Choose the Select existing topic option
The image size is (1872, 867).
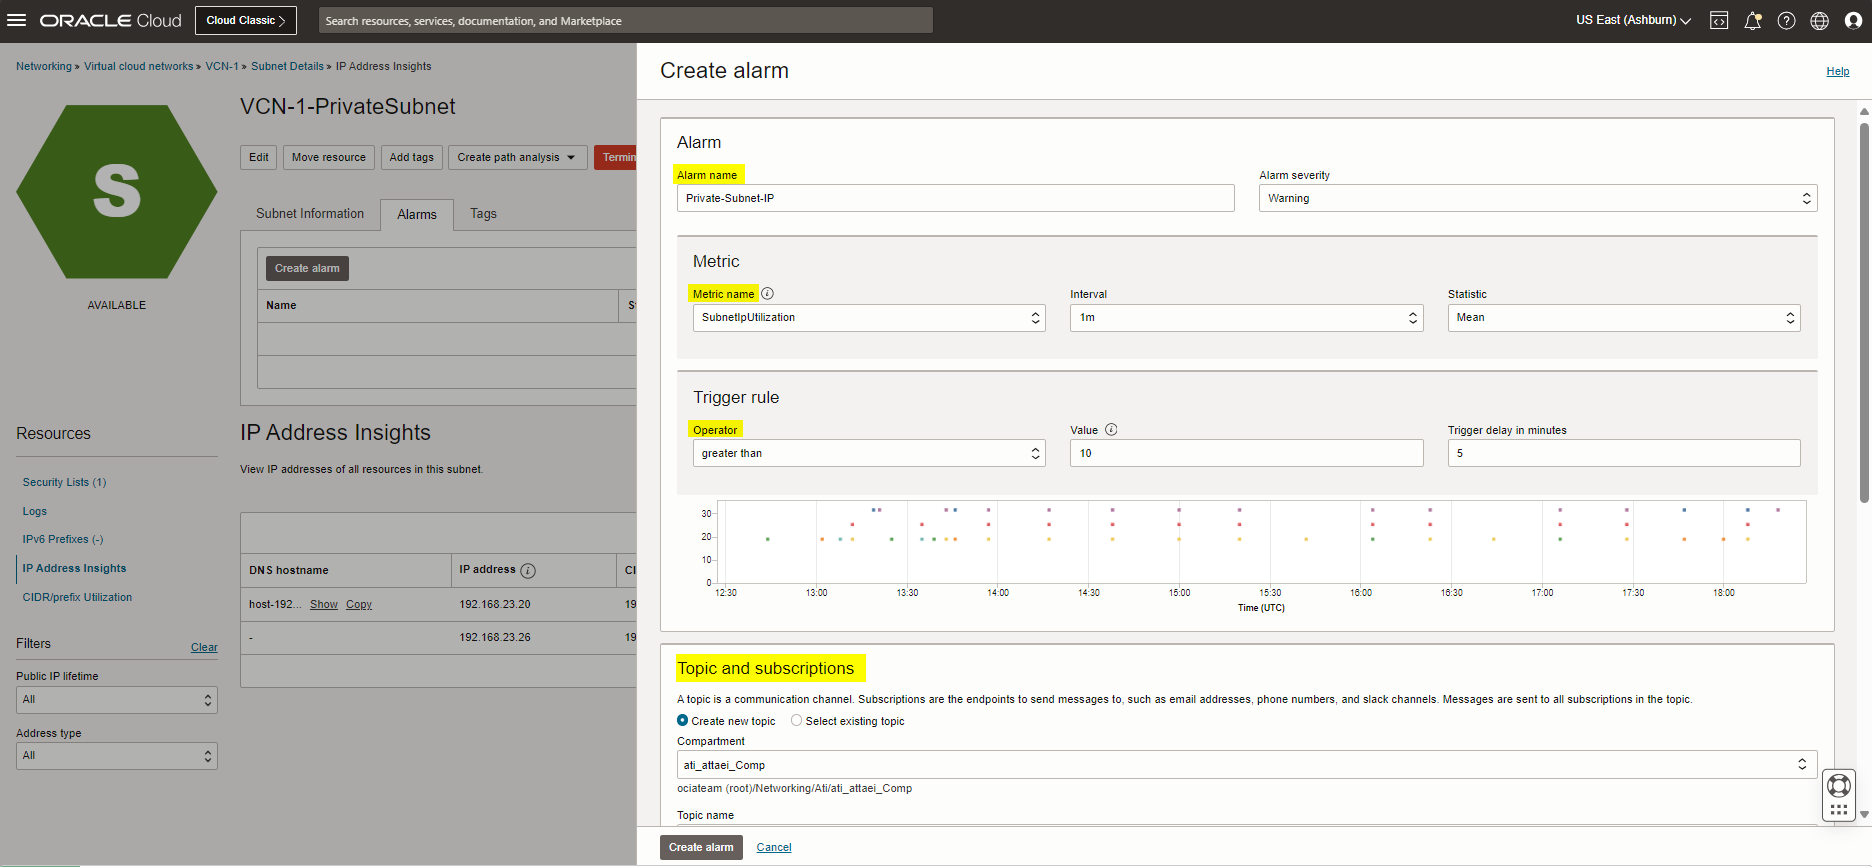(x=797, y=721)
